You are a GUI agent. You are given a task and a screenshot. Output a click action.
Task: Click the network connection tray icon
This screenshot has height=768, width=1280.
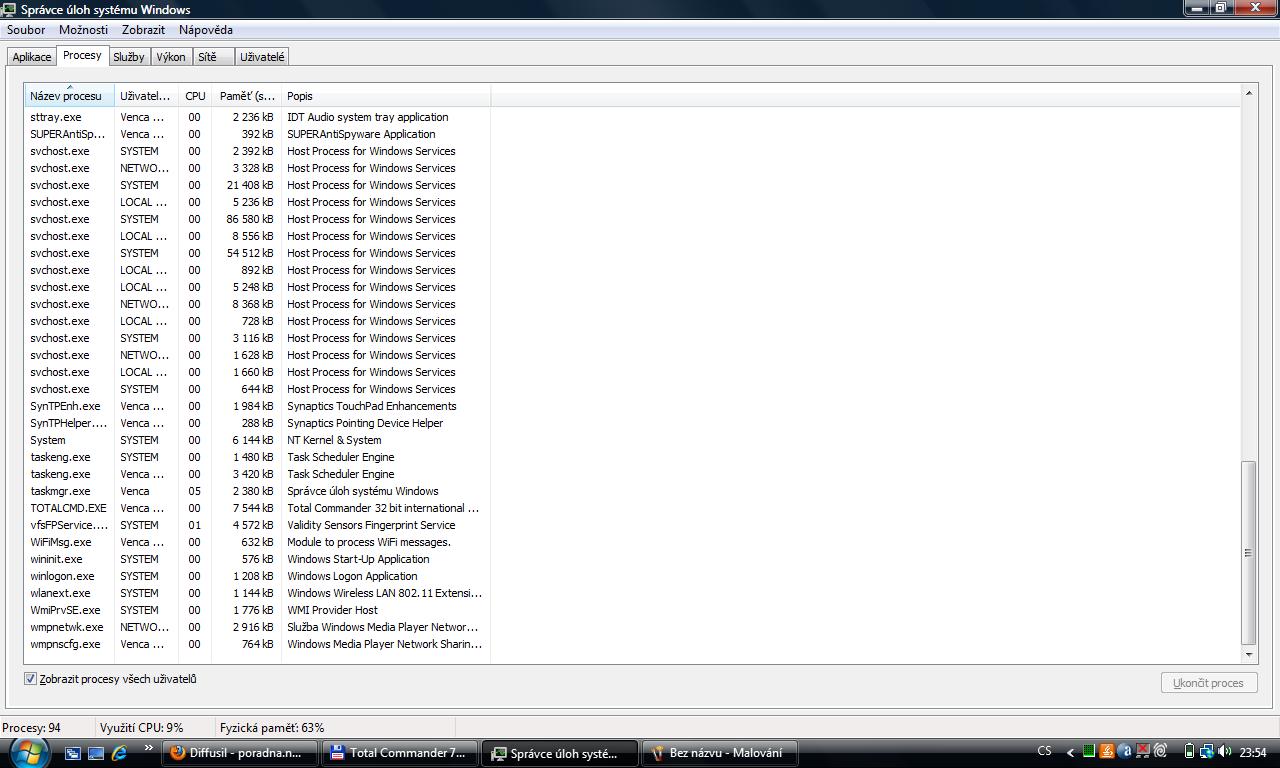[1207, 752]
